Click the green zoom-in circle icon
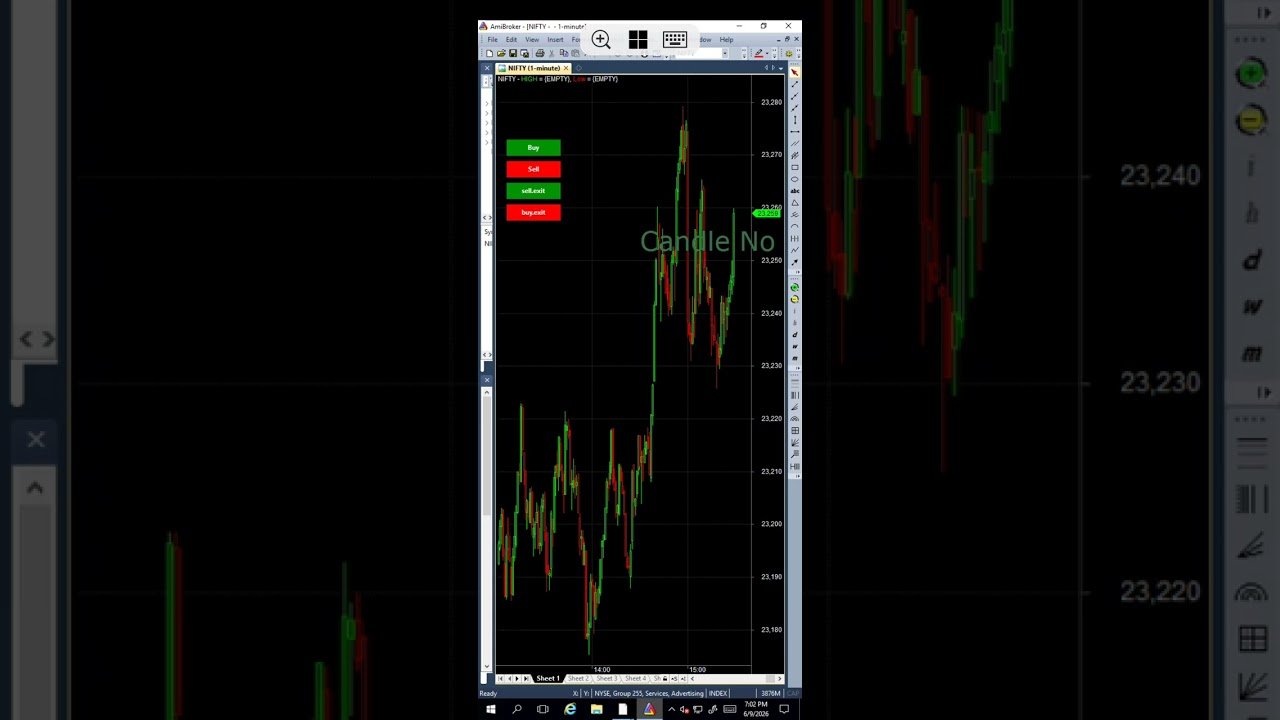Image resolution: width=1280 pixels, height=720 pixels. pyautogui.click(x=795, y=287)
